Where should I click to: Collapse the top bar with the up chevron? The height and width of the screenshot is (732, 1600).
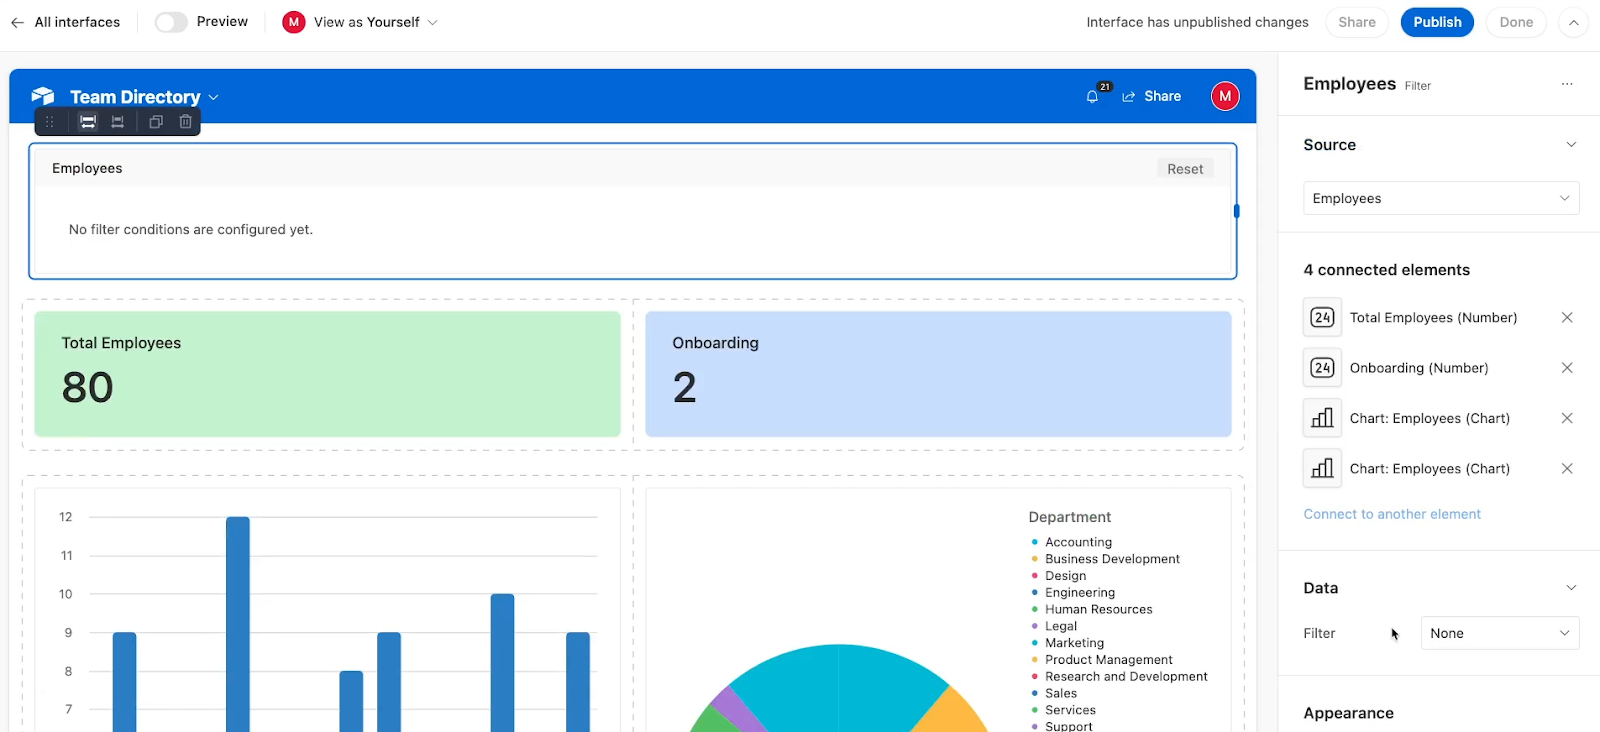(1573, 22)
